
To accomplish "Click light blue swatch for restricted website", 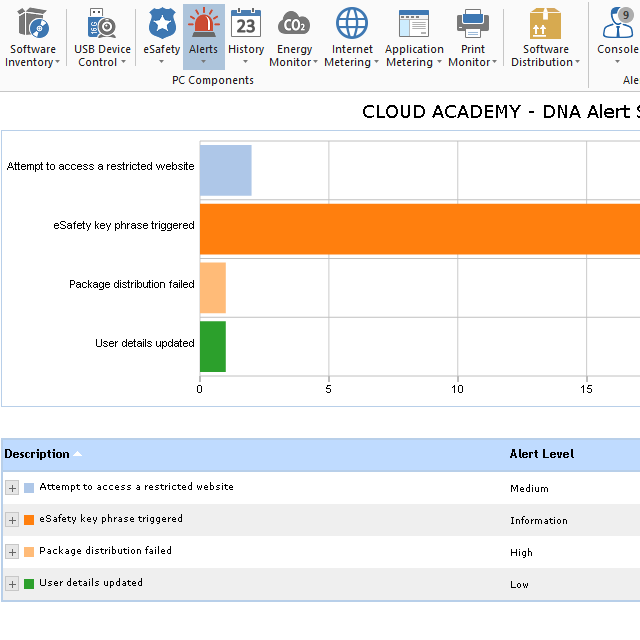I will [29, 488].
